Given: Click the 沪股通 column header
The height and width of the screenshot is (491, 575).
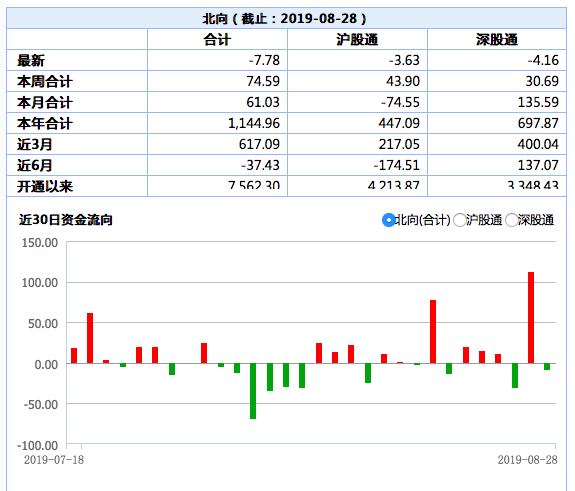Looking at the screenshot, I should (357, 39).
